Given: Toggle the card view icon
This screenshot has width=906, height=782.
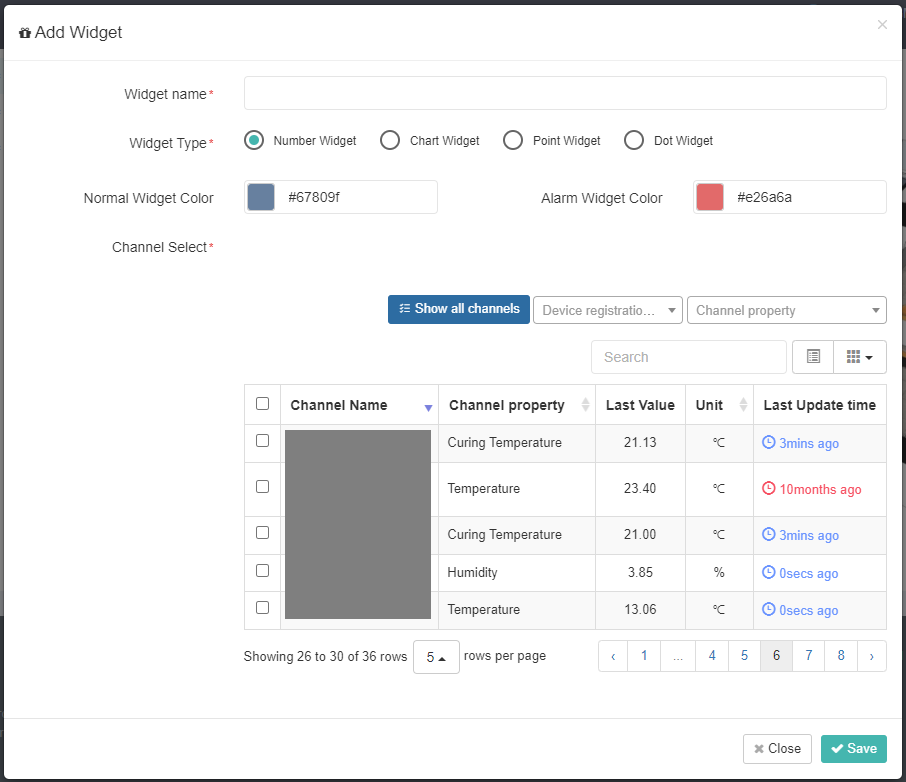Looking at the screenshot, I should (813, 357).
